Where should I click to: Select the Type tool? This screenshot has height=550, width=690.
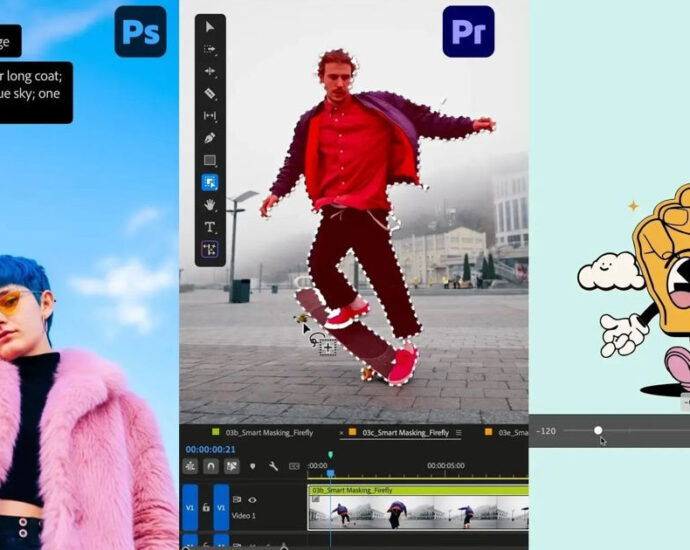(210, 226)
